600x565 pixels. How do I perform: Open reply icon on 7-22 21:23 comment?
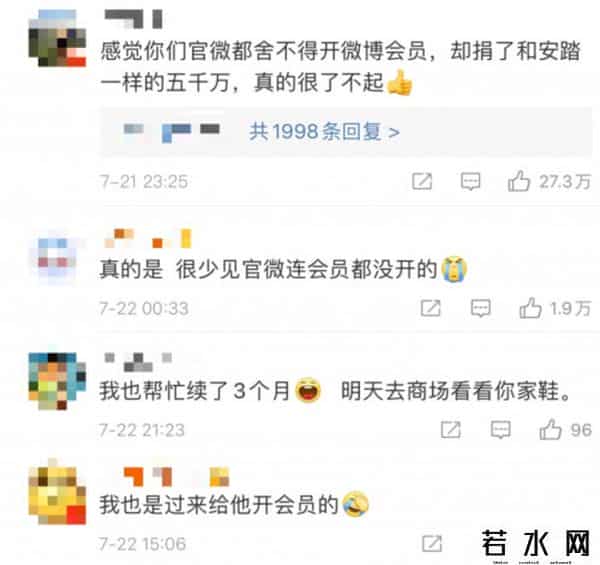click(x=501, y=430)
